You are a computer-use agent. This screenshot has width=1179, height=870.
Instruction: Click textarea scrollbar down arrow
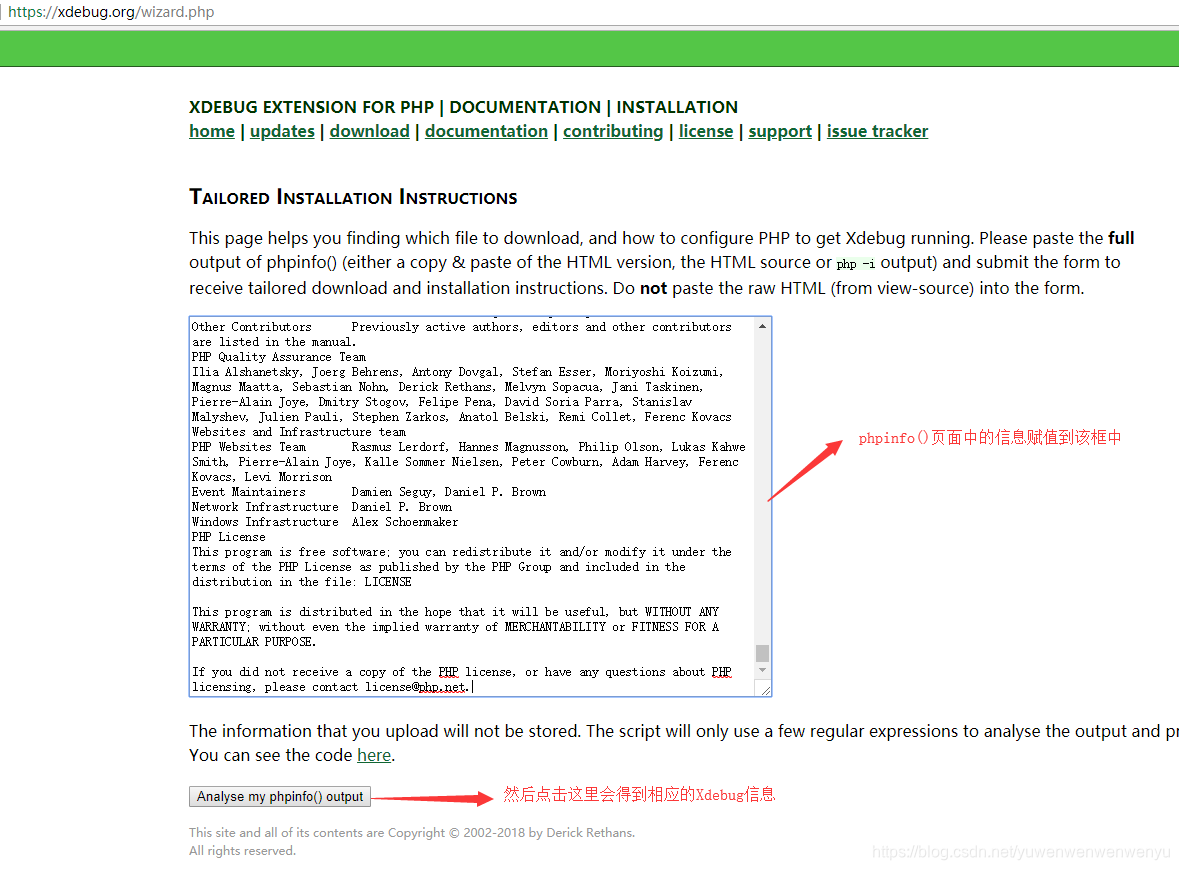pos(762,670)
